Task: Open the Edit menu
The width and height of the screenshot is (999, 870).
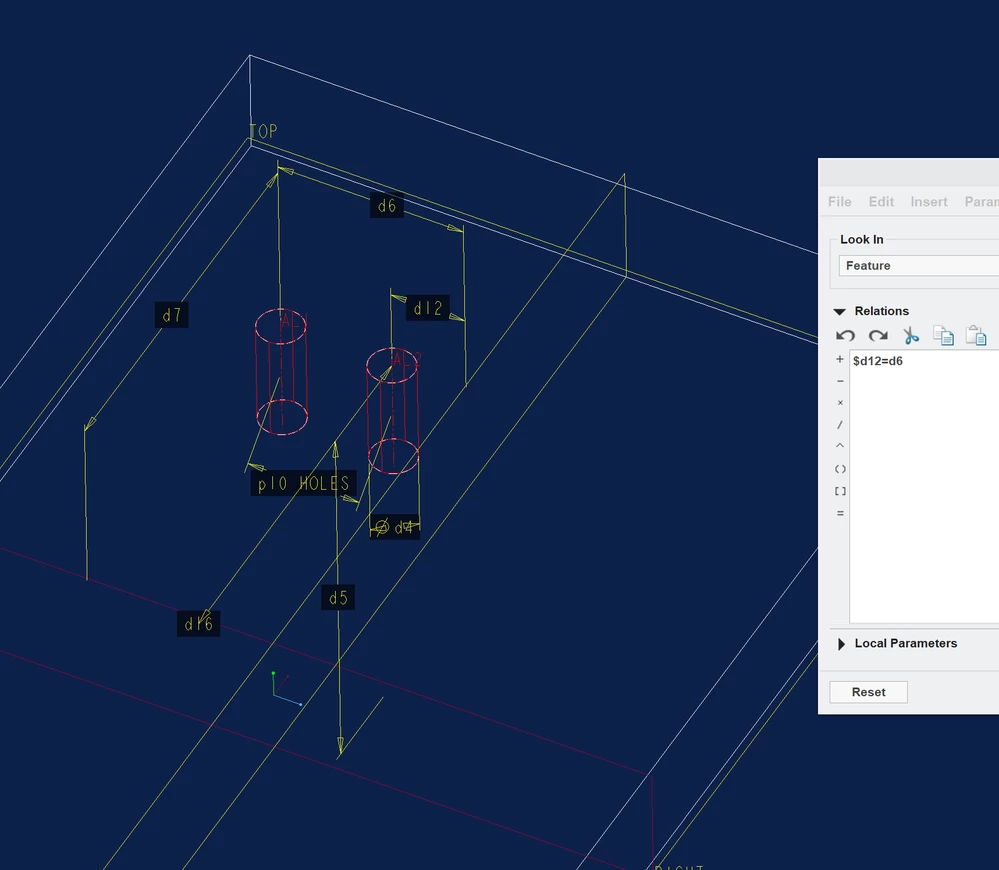Action: [x=881, y=202]
